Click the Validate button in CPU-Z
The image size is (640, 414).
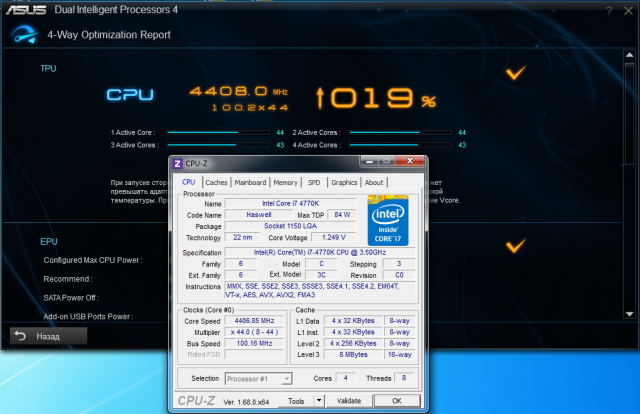349,401
